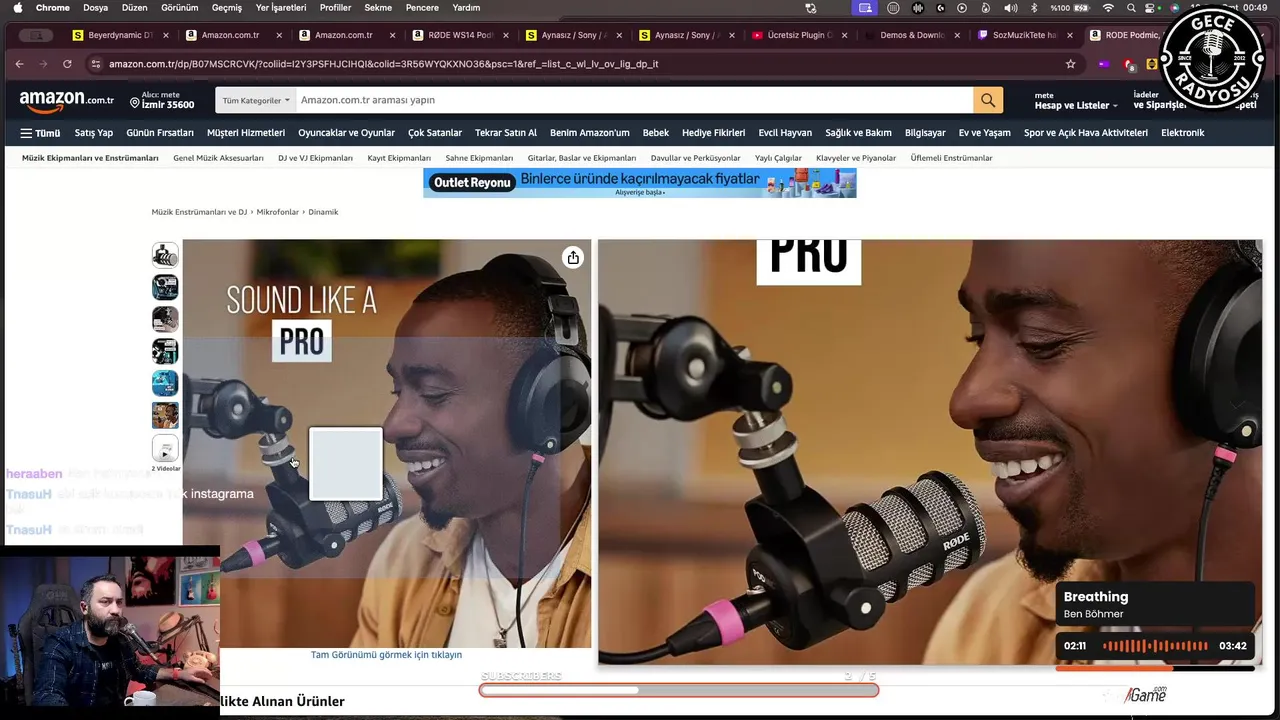1280x720 pixels.
Task: Click the Bilgisayar nav link
Action: coord(925,133)
